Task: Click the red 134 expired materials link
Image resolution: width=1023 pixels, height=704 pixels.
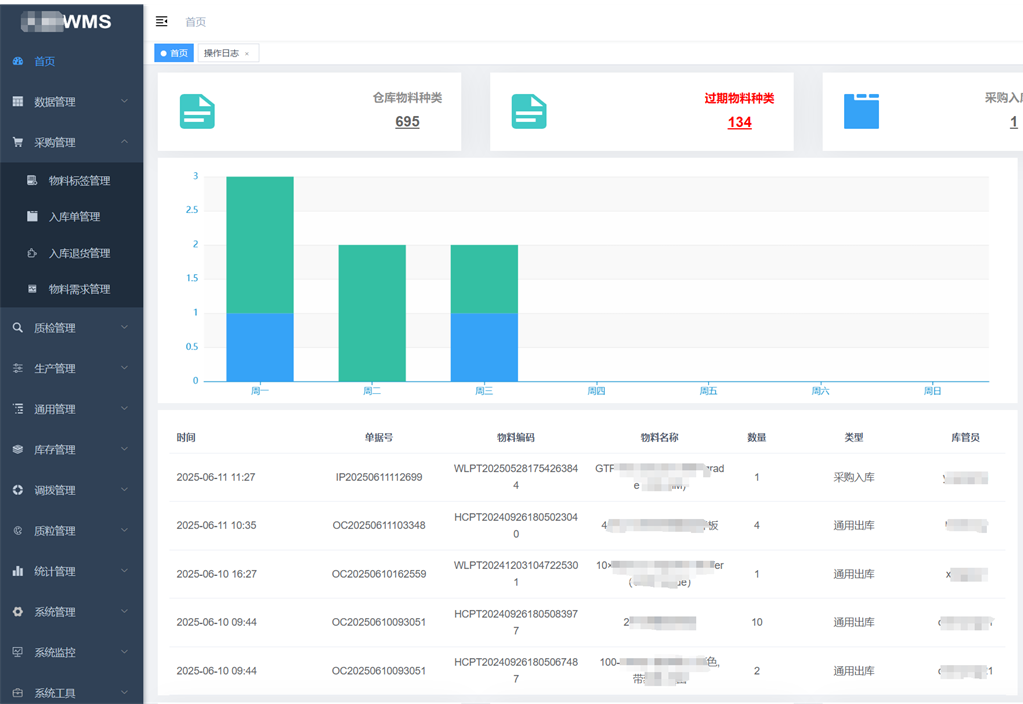Action: (x=739, y=122)
